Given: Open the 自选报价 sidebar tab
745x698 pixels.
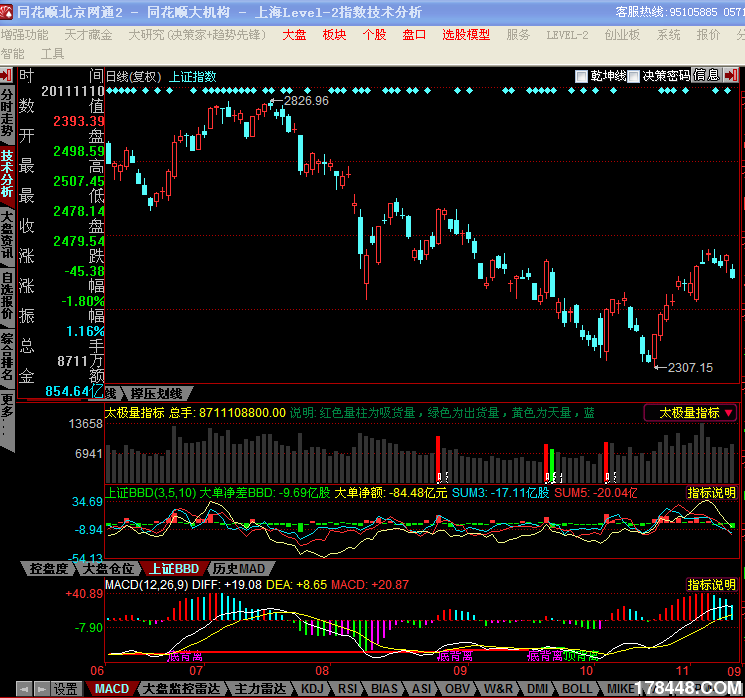Looking at the screenshot, I should (x=7, y=295).
